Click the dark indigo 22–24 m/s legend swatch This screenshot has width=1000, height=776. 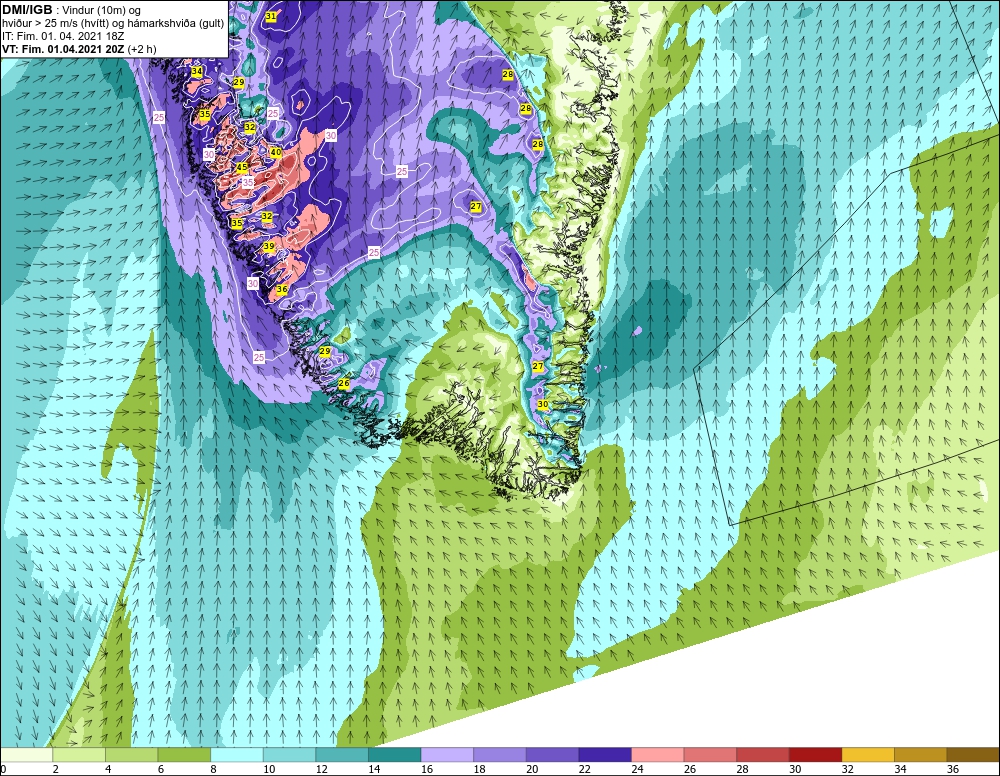(x=605, y=755)
